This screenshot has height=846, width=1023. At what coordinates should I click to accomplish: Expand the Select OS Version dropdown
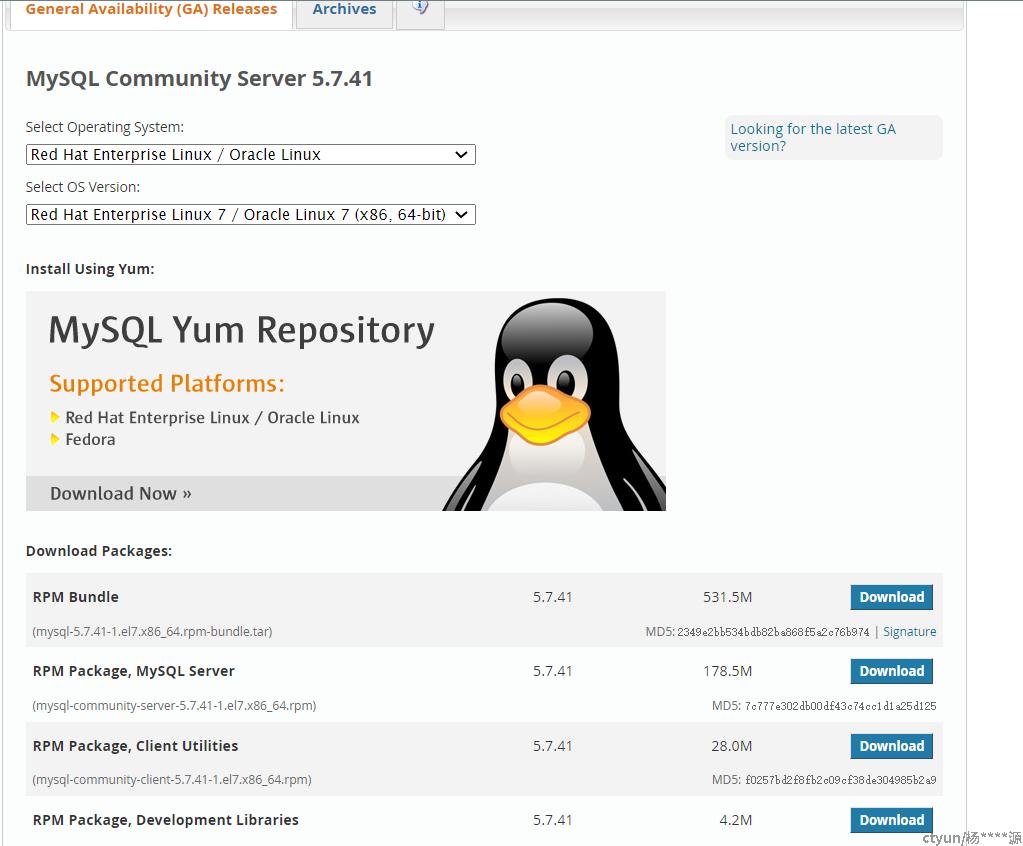[251, 215]
